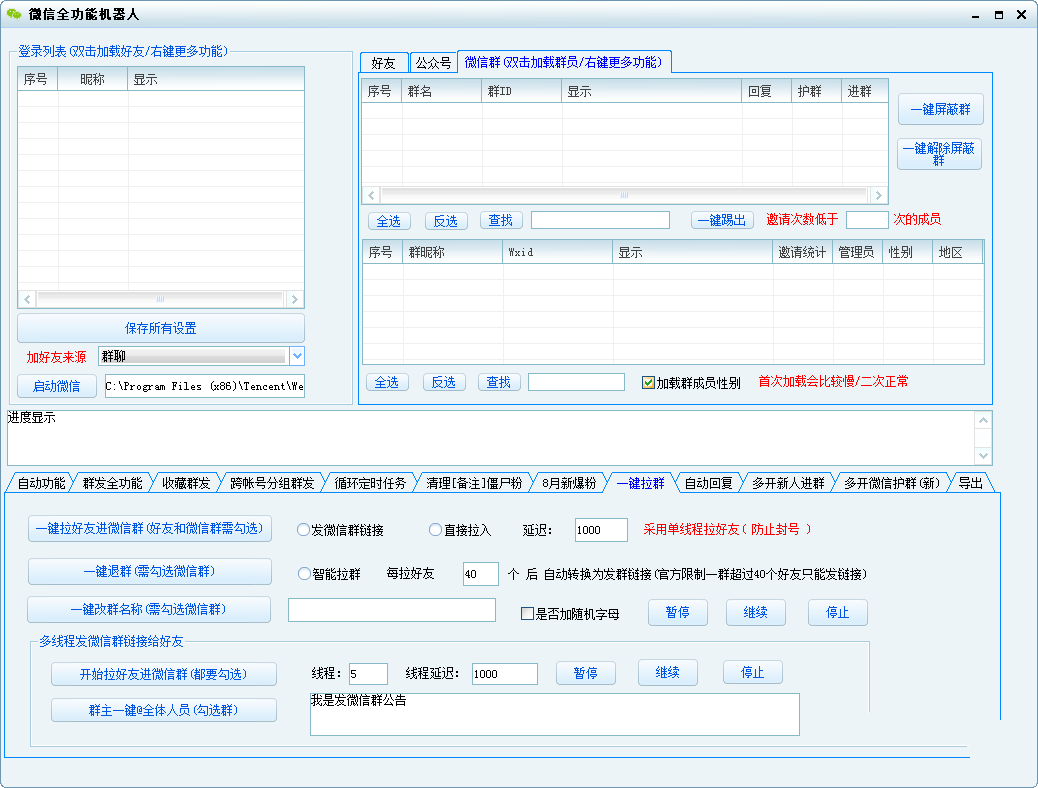This screenshot has height=788, width=1038.
Task: Click the 一键屏蔽群 button
Action: point(941,109)
